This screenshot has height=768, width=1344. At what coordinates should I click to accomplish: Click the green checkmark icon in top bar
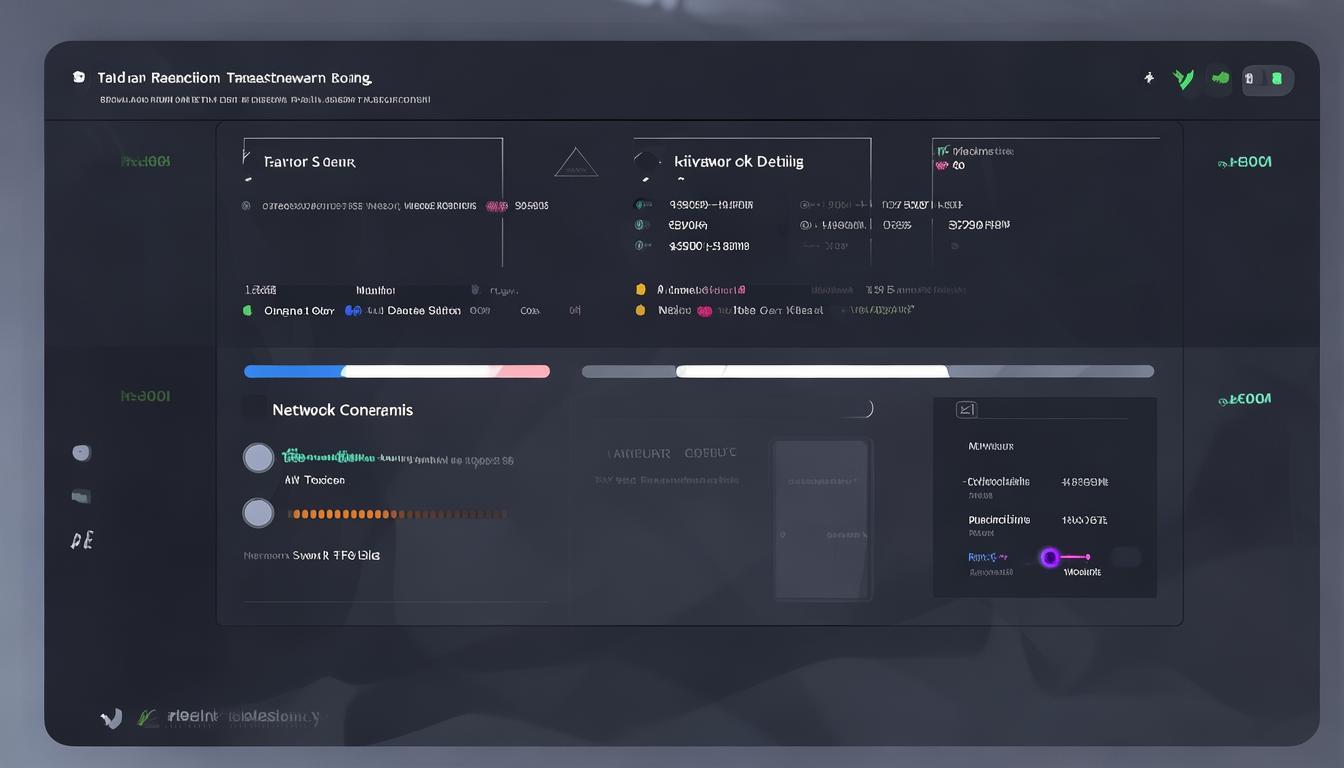[1184, 80]
